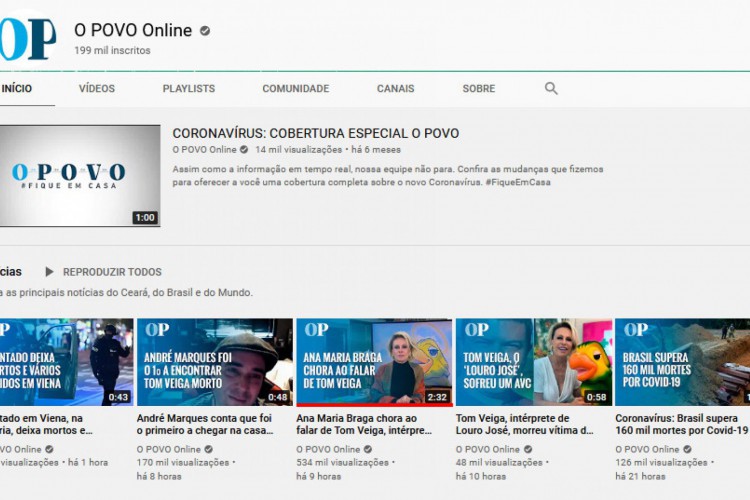Open the André Marques conta que foi title link
Screen dimensions: 750x500
point(205,424)
